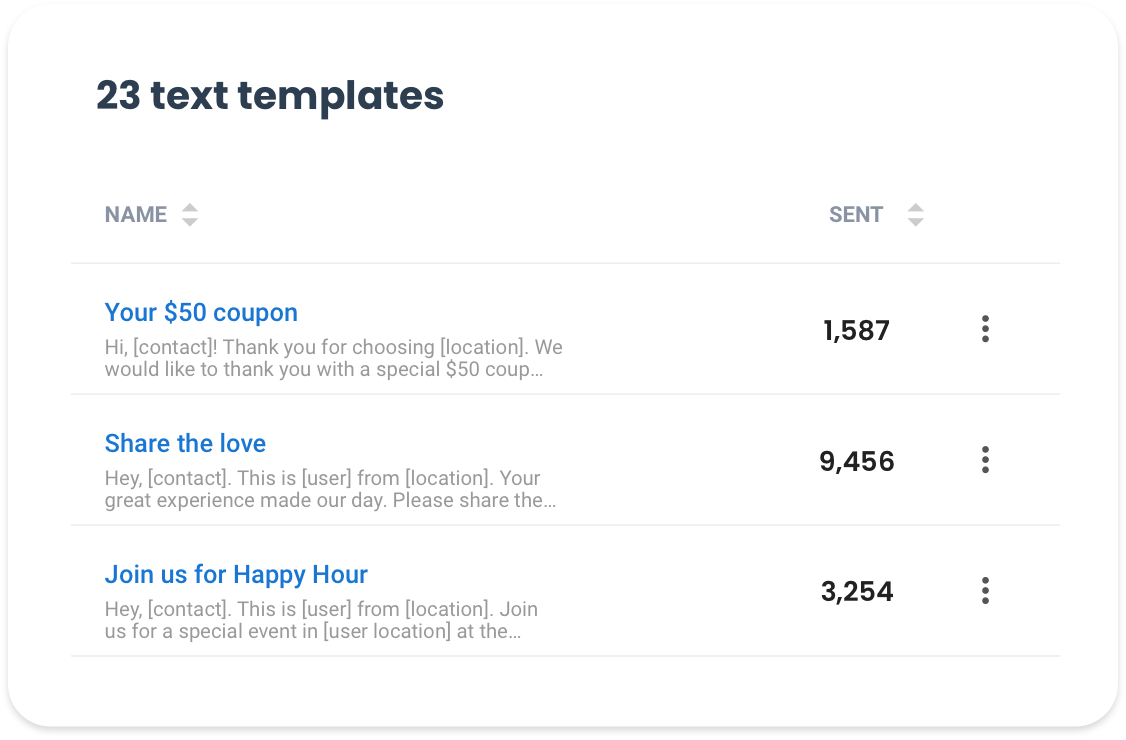This screenshot has width=1126, height=740.
Task: Open the Share the love template
Action: tap(185, 444)
